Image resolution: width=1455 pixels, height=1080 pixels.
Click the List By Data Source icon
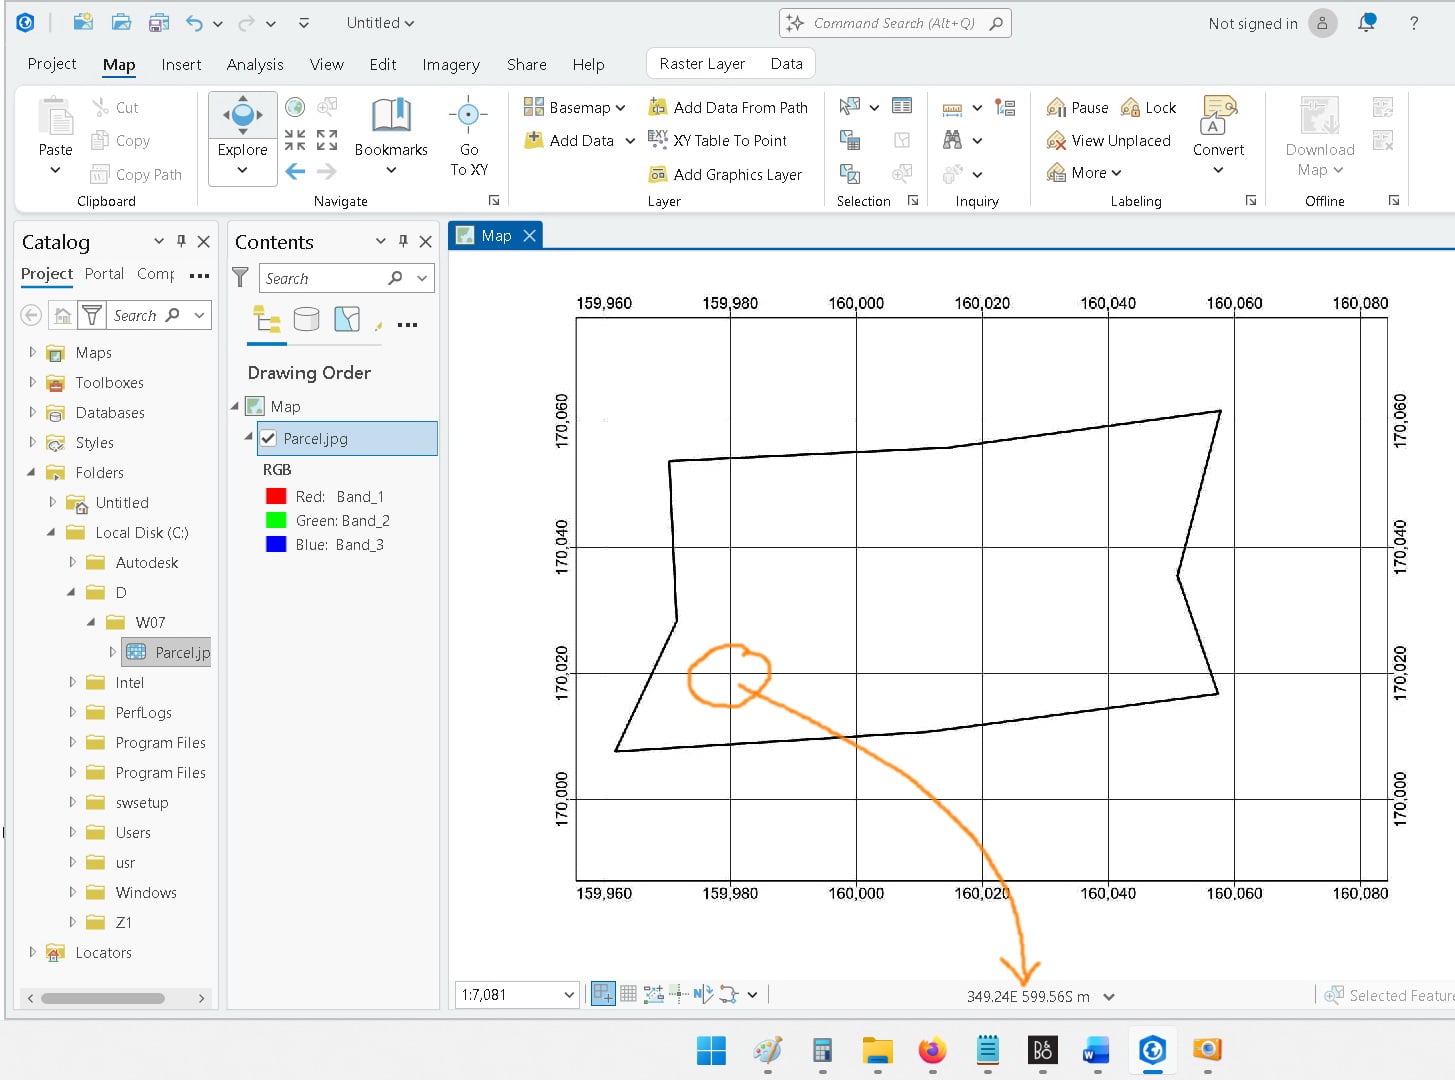coord(307,320)
